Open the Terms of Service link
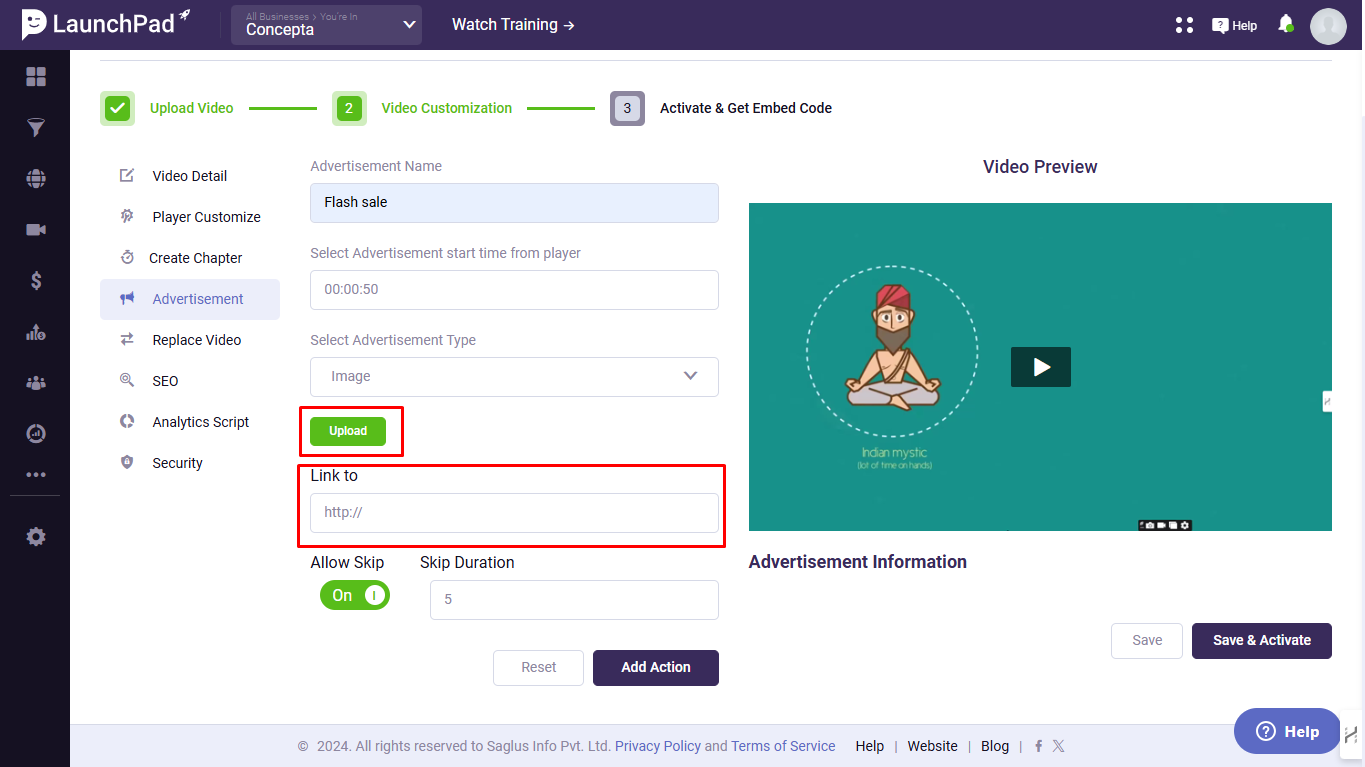 [783, 746]
